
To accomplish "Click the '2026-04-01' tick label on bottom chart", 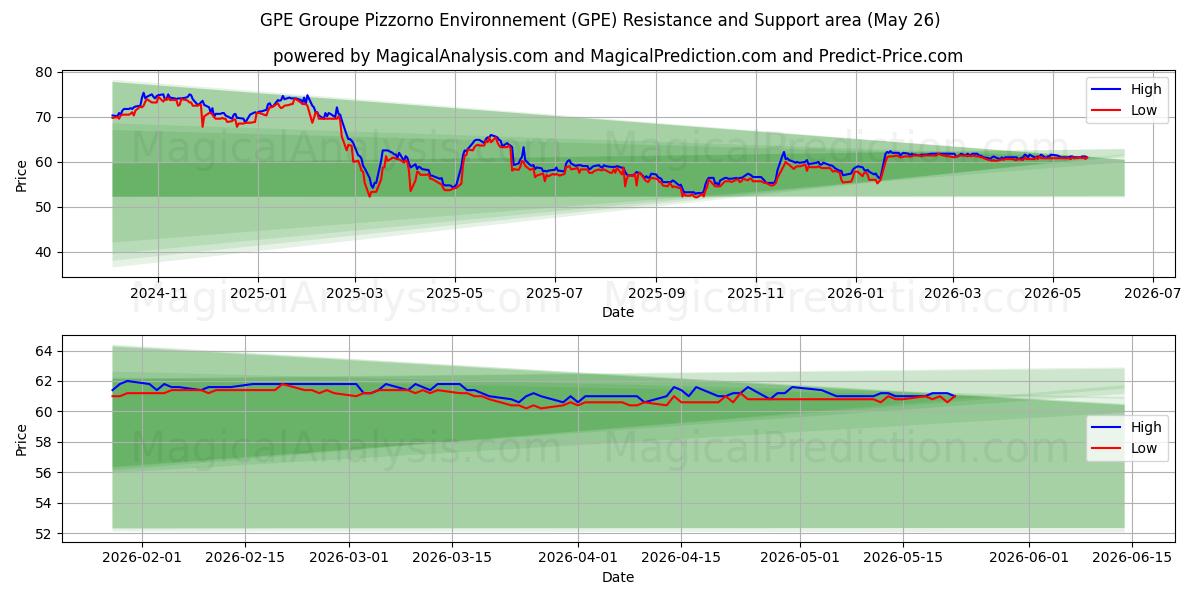I will (x=578, y=558).
